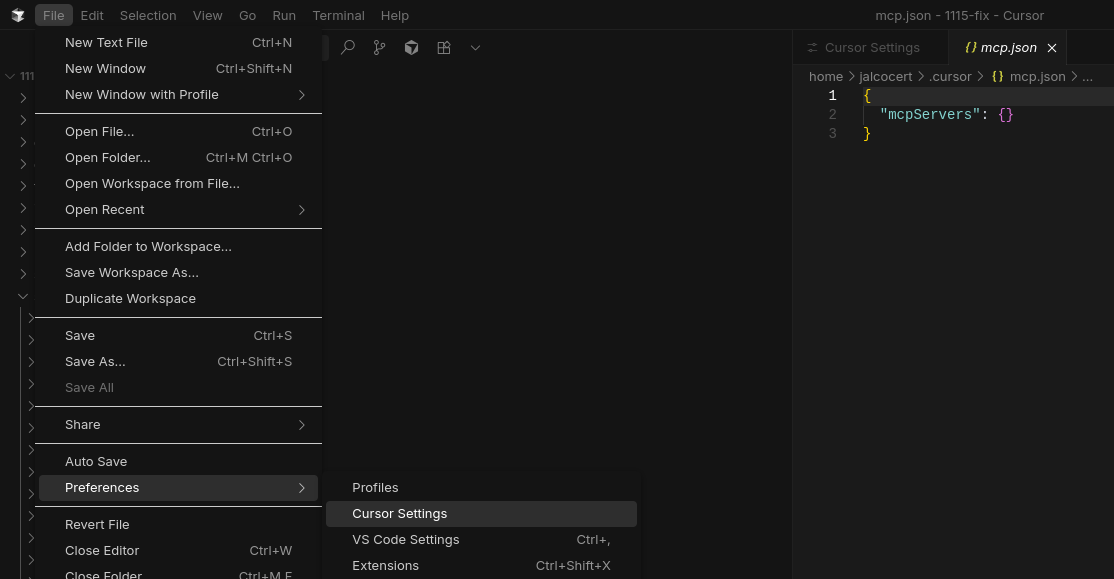The height and width of the screenshot is (579, 1114).
Task: Click the jalcocert breadcrumb segment
Action: tap(885, 77)
